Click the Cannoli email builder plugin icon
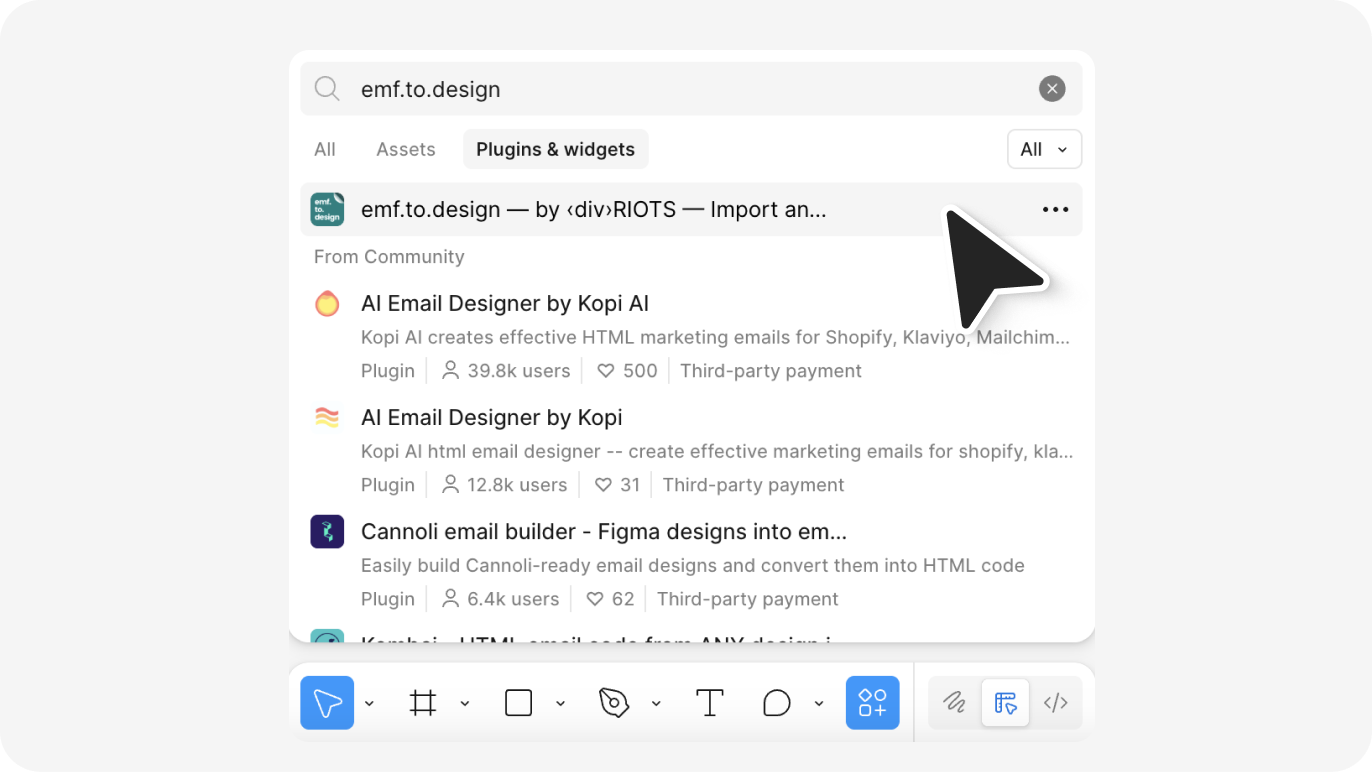This screenshot has height=772, width=1372. [327, 531]
